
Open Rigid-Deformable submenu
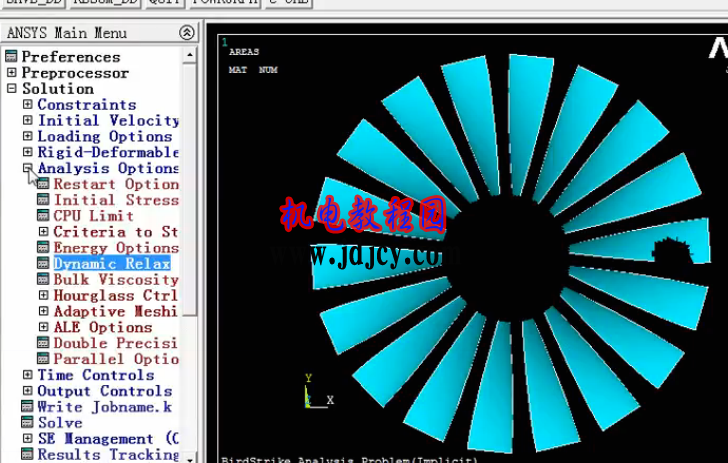tap(108, 152)
